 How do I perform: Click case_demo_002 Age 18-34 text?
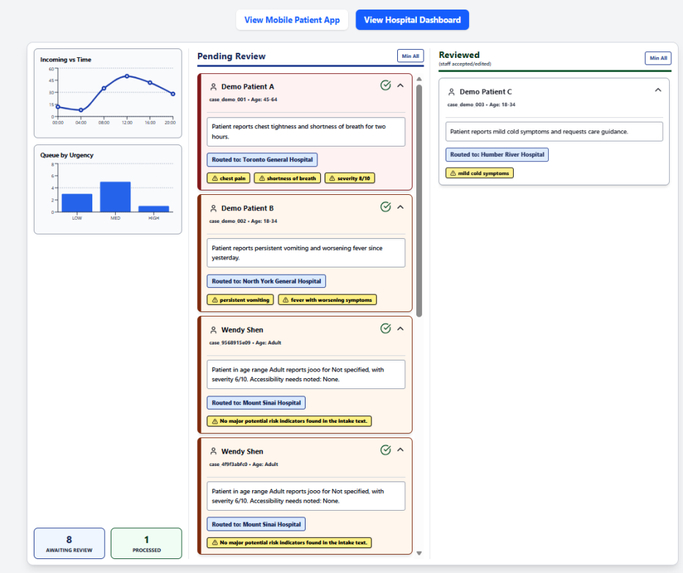[x=243, y=221]
